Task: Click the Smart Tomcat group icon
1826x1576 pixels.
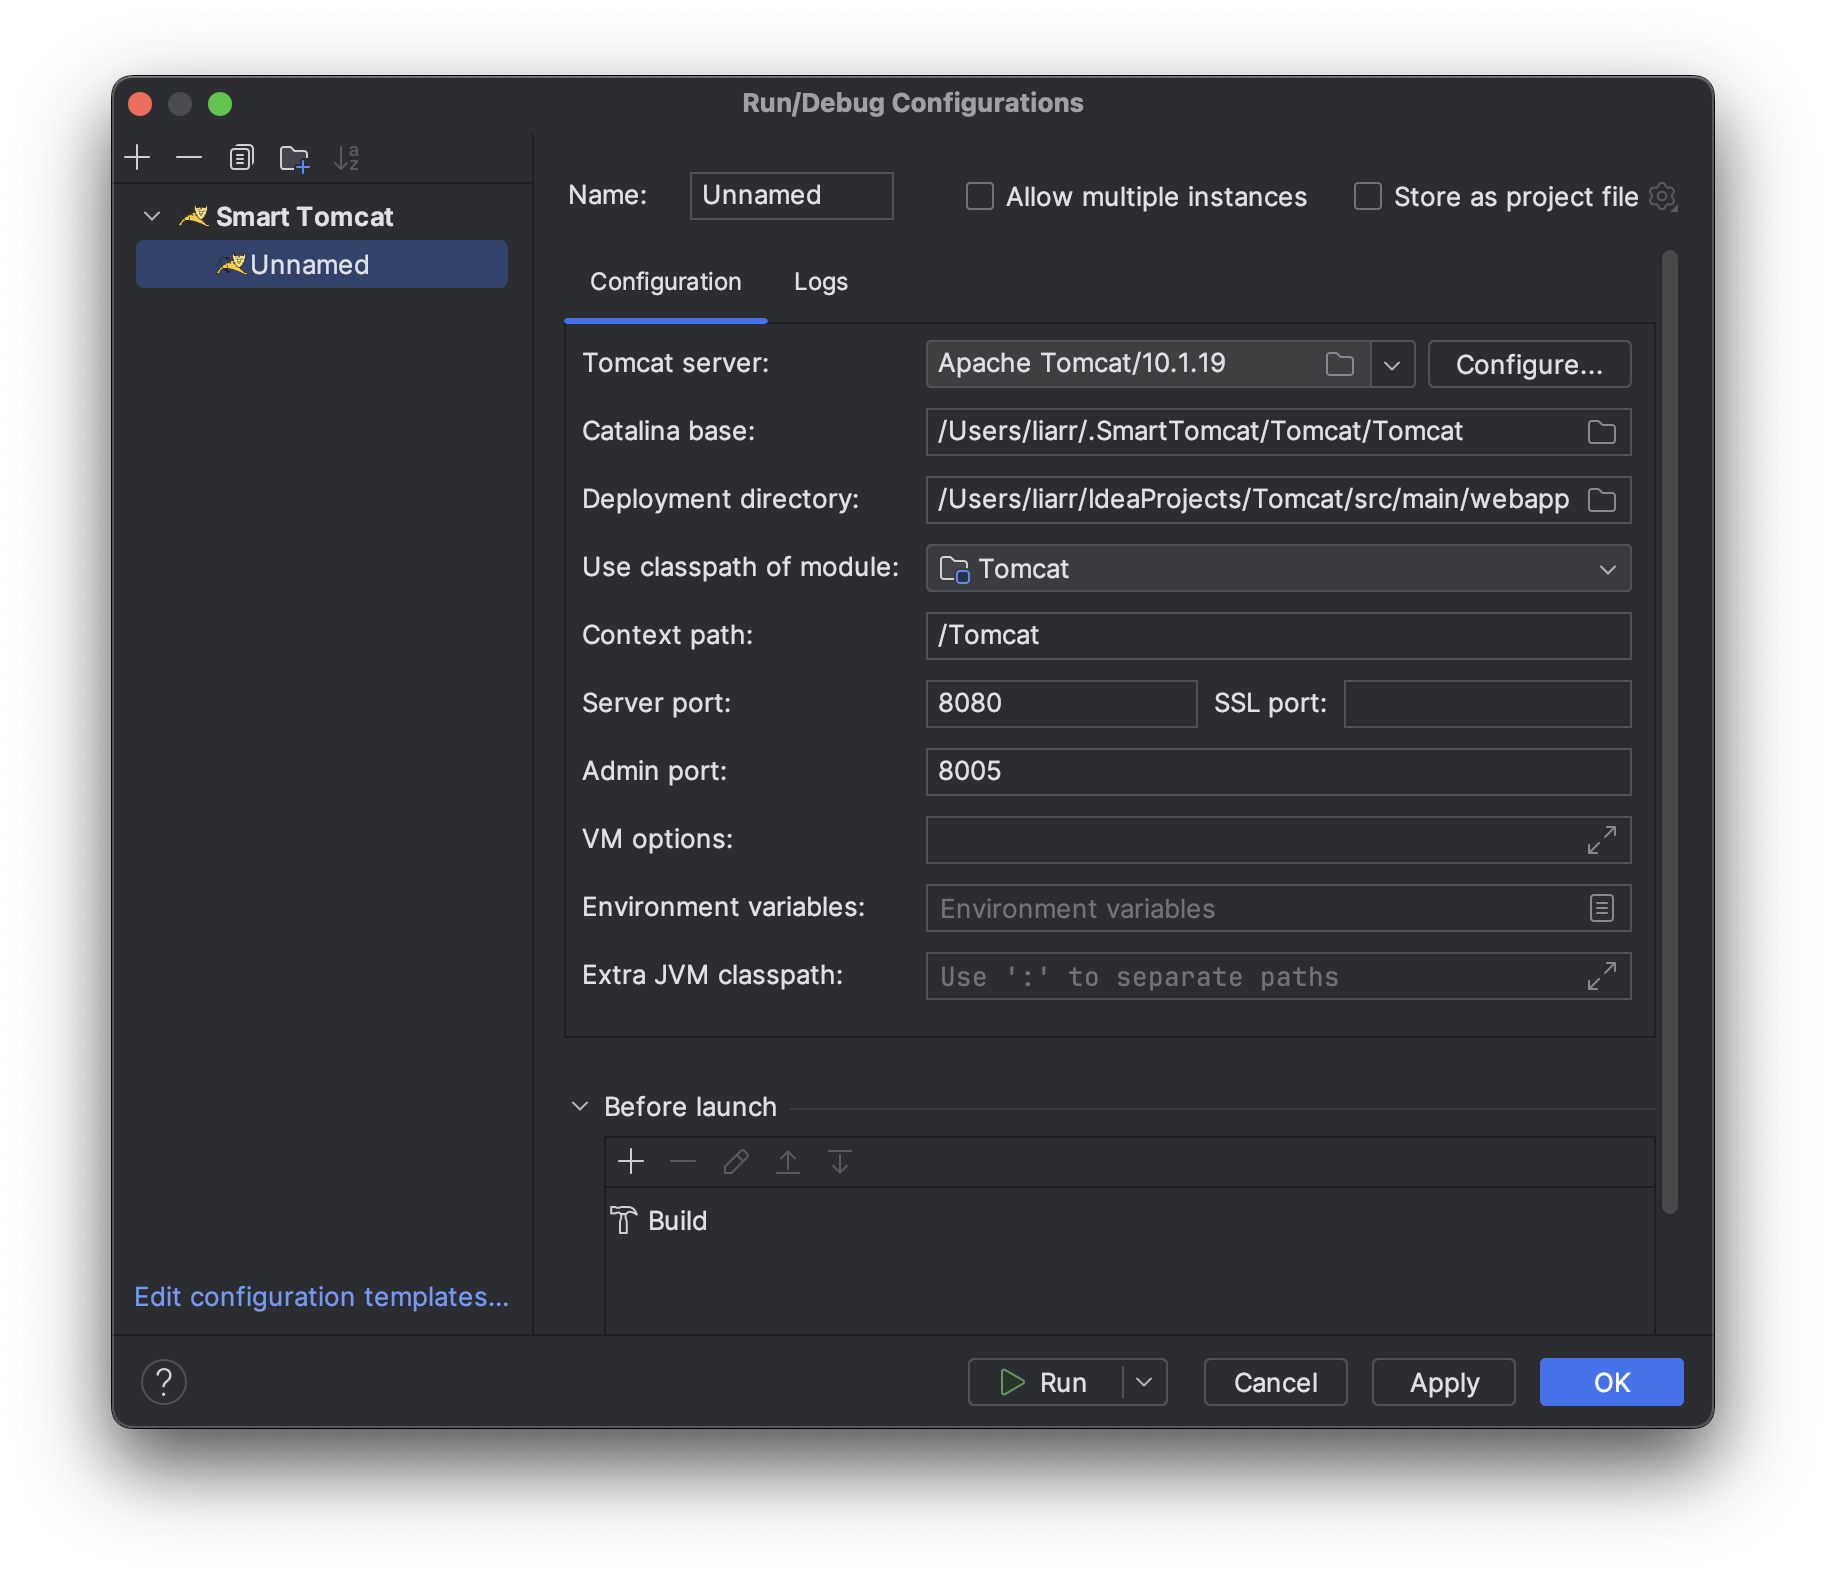Action: pyautogui.click(x=194, y=216)
